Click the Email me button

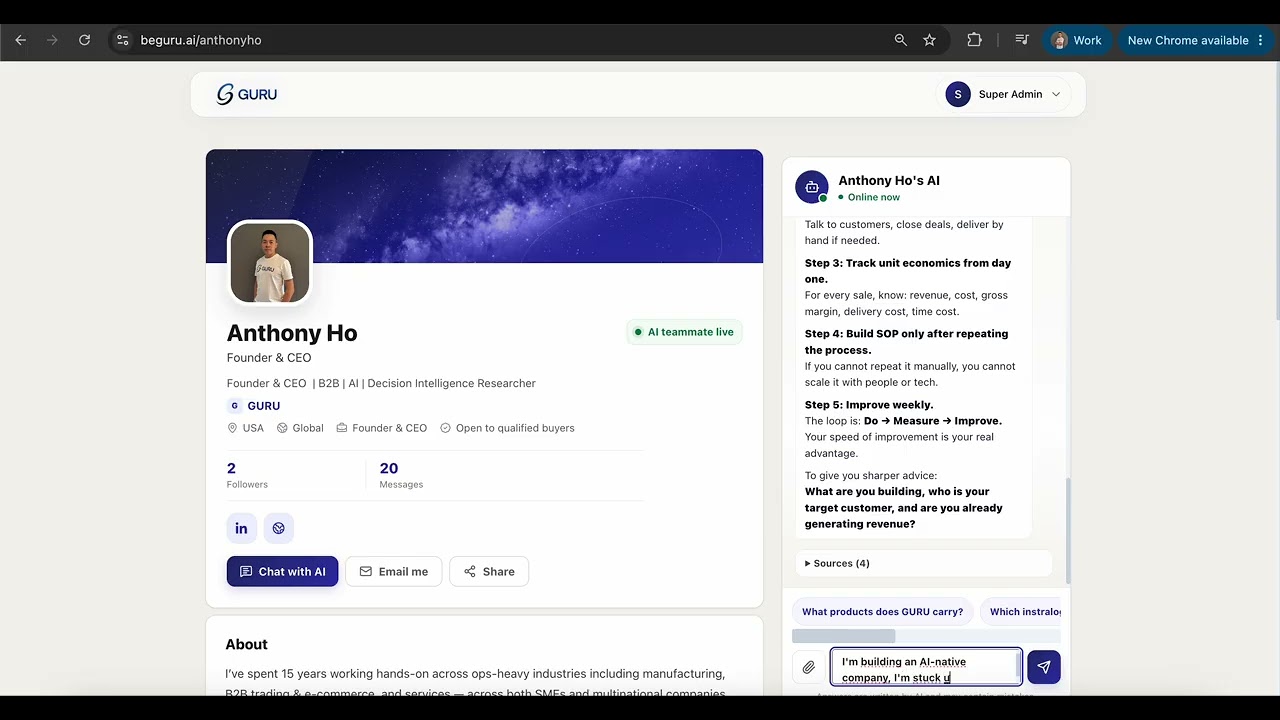393,571
